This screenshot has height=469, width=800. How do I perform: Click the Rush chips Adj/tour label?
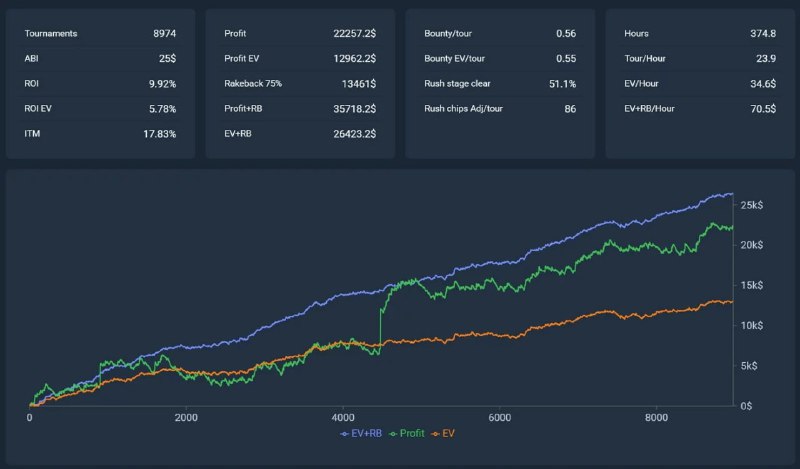pos(463,108)
